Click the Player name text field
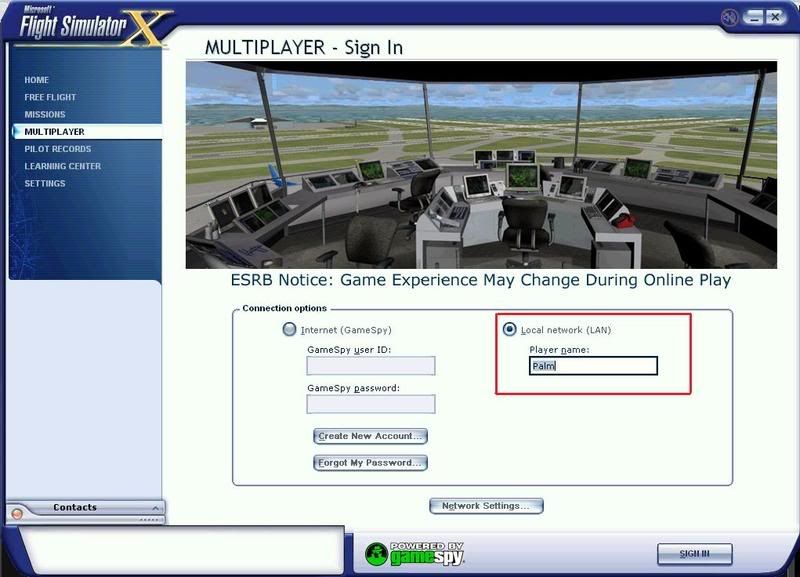The width and height of the screenshot is (800, 577). [593, 366]
